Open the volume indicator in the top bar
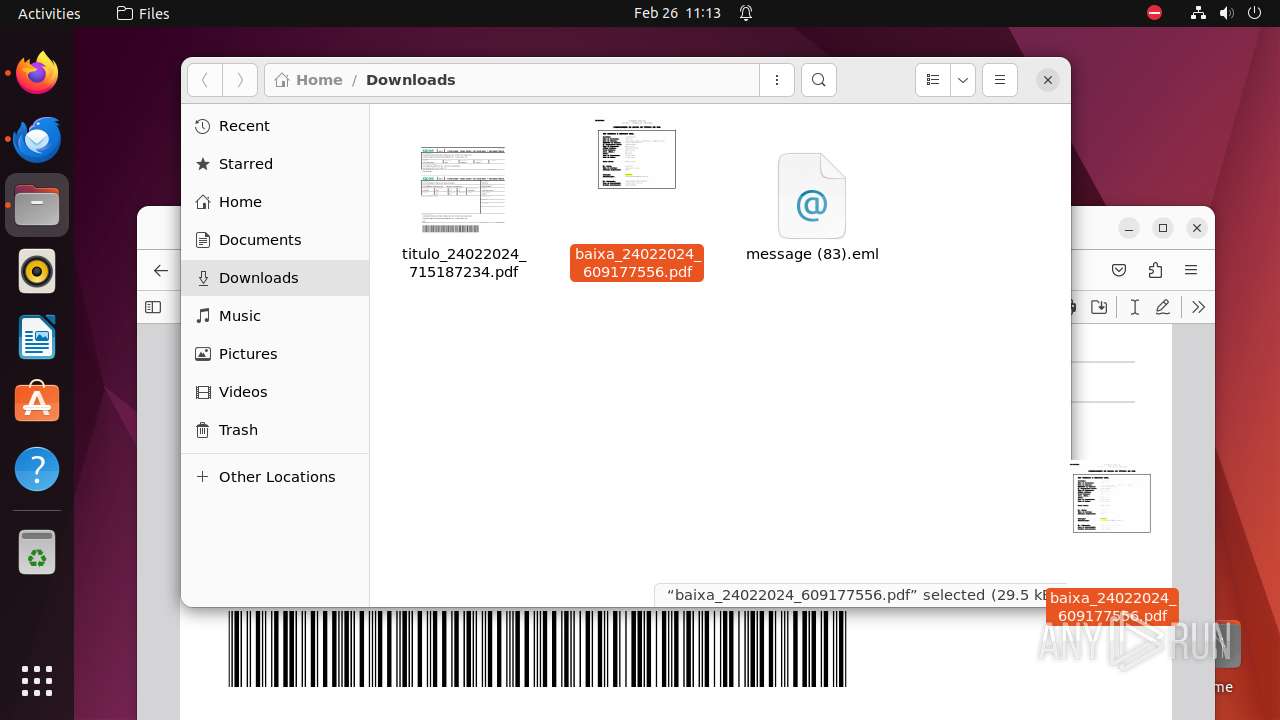Viewport: 1280px width, 720px height. (1227, 13)
